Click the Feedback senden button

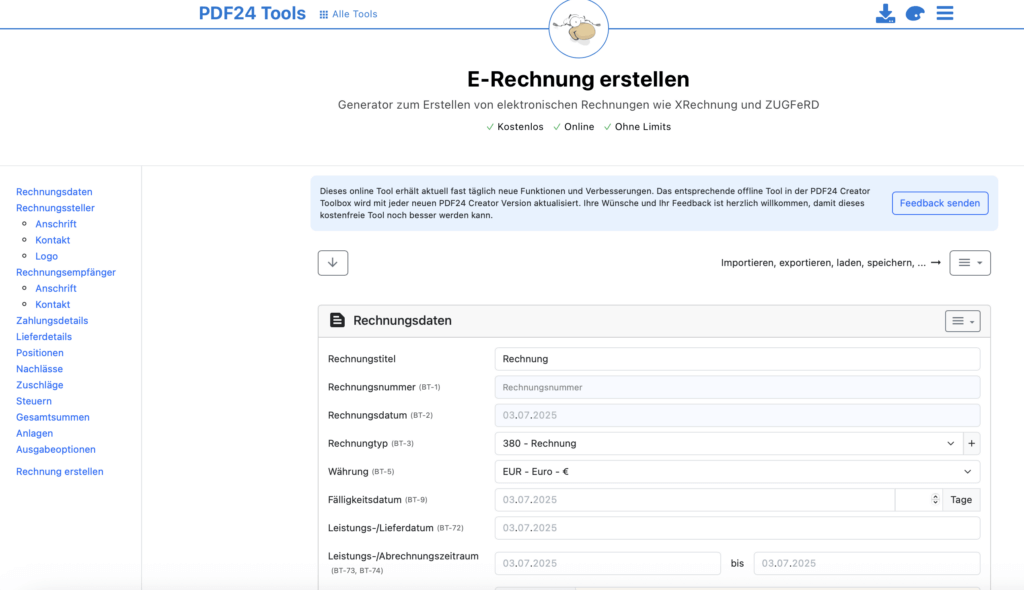[x=939, y=203]
